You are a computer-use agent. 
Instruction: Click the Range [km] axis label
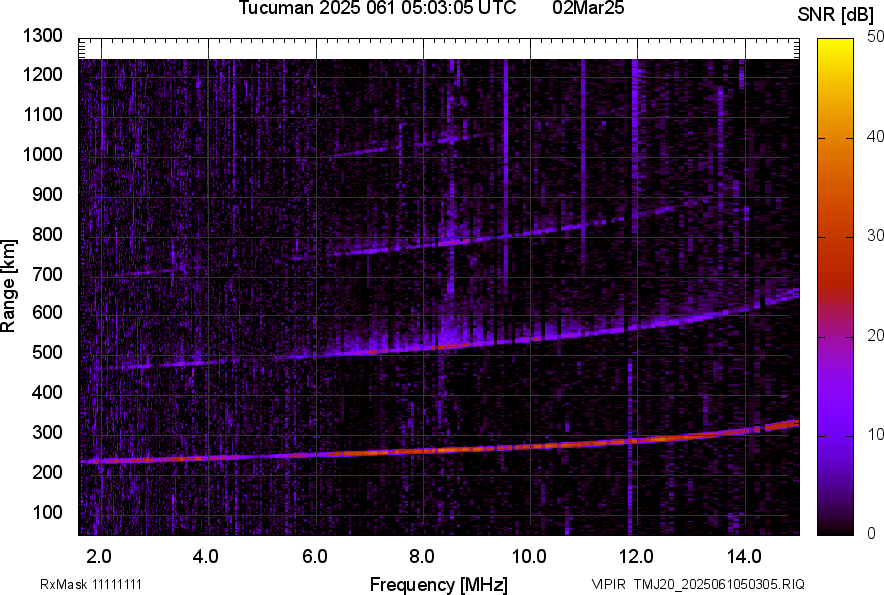[9, 286]
